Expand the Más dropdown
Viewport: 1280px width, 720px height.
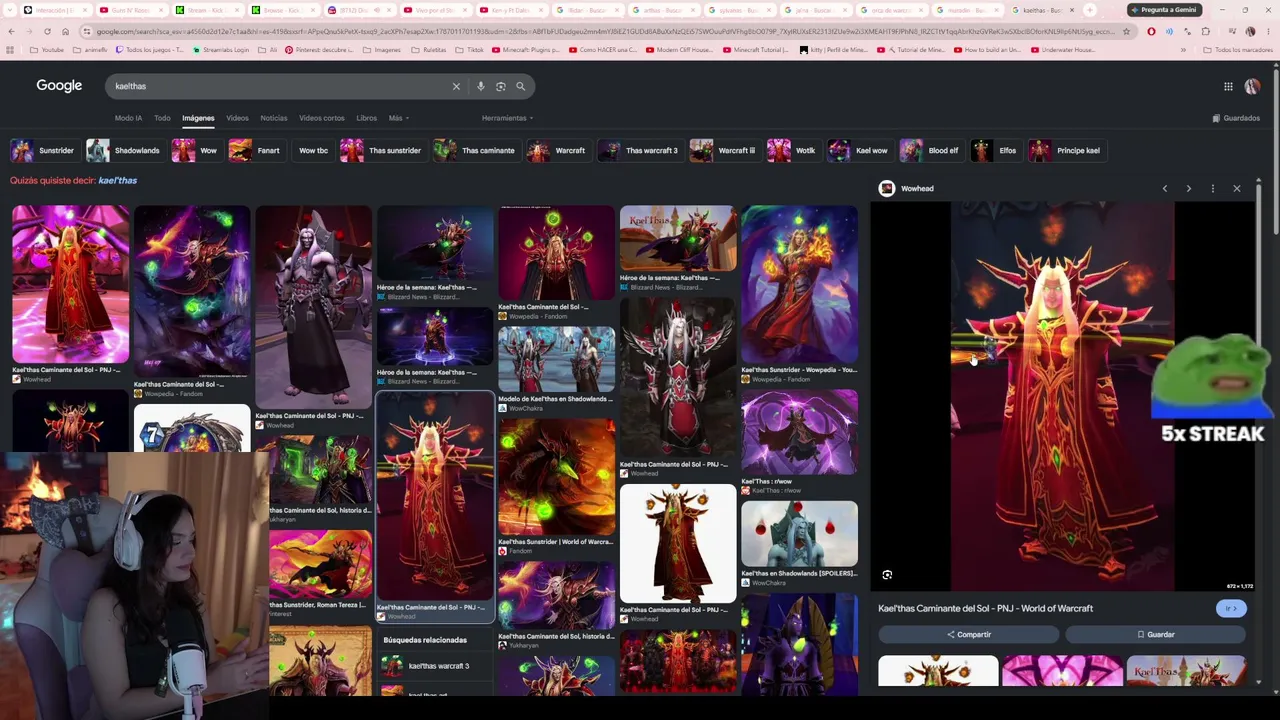[x=398, y=118]
